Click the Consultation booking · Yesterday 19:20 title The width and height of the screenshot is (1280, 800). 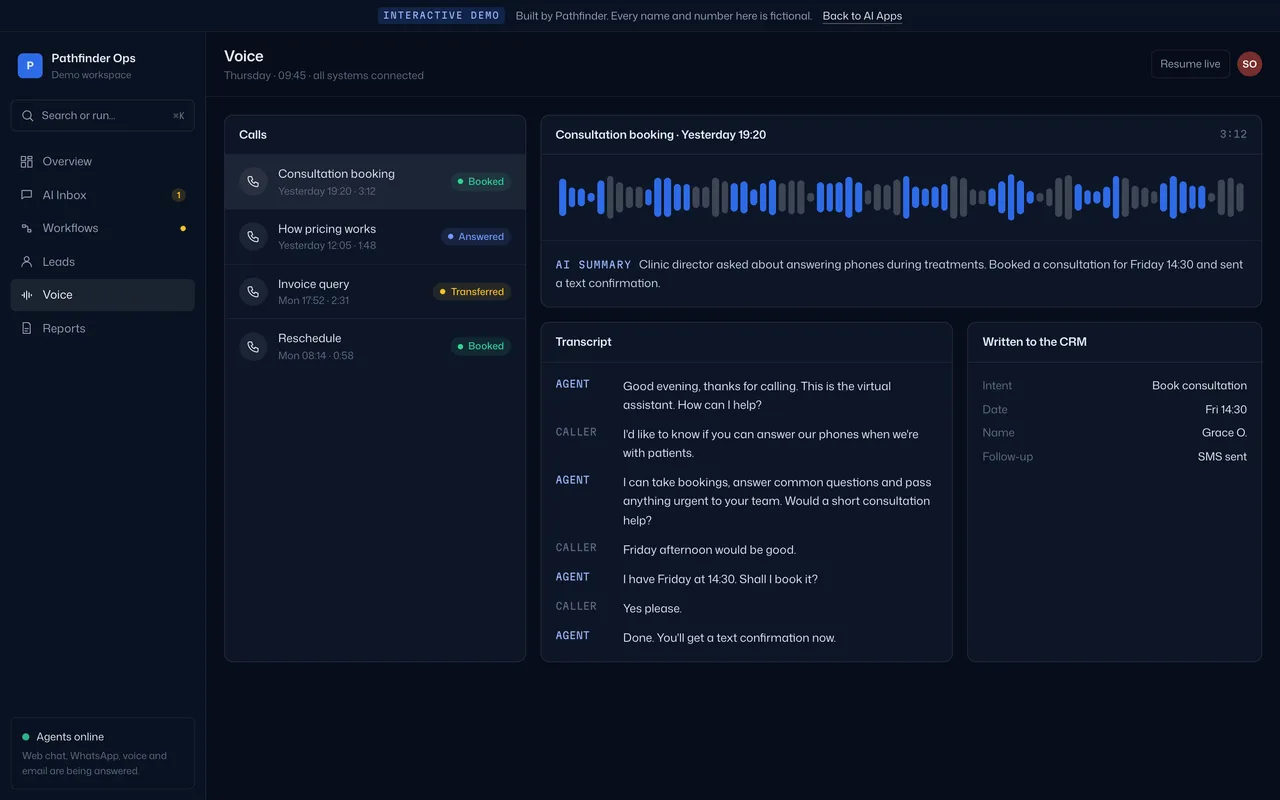pyautogui.click(x=661, y=135)
